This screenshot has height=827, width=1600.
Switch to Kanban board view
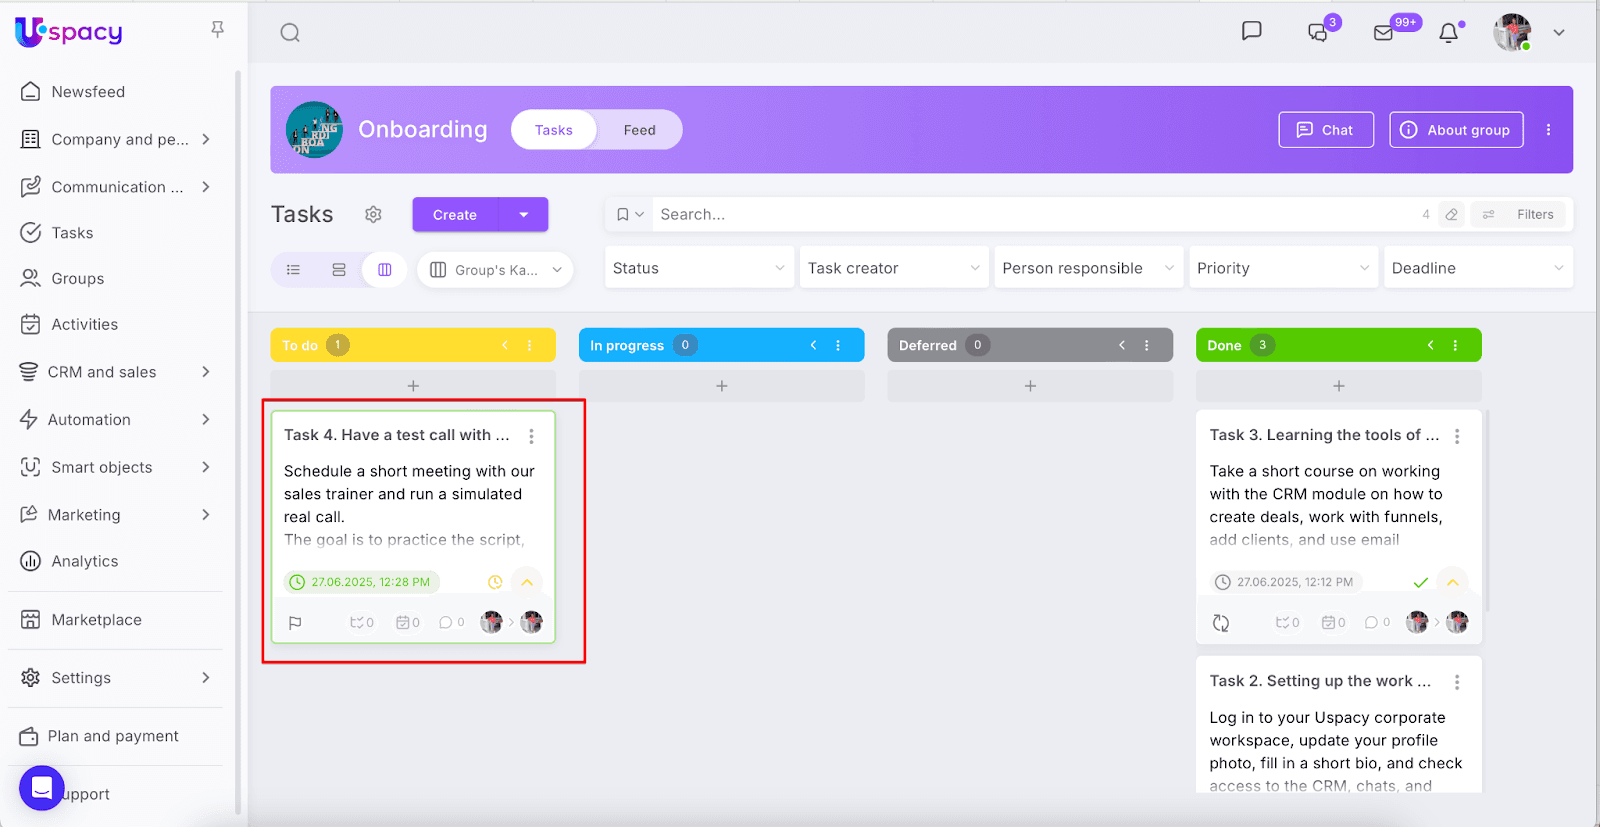tap(385, 270)
